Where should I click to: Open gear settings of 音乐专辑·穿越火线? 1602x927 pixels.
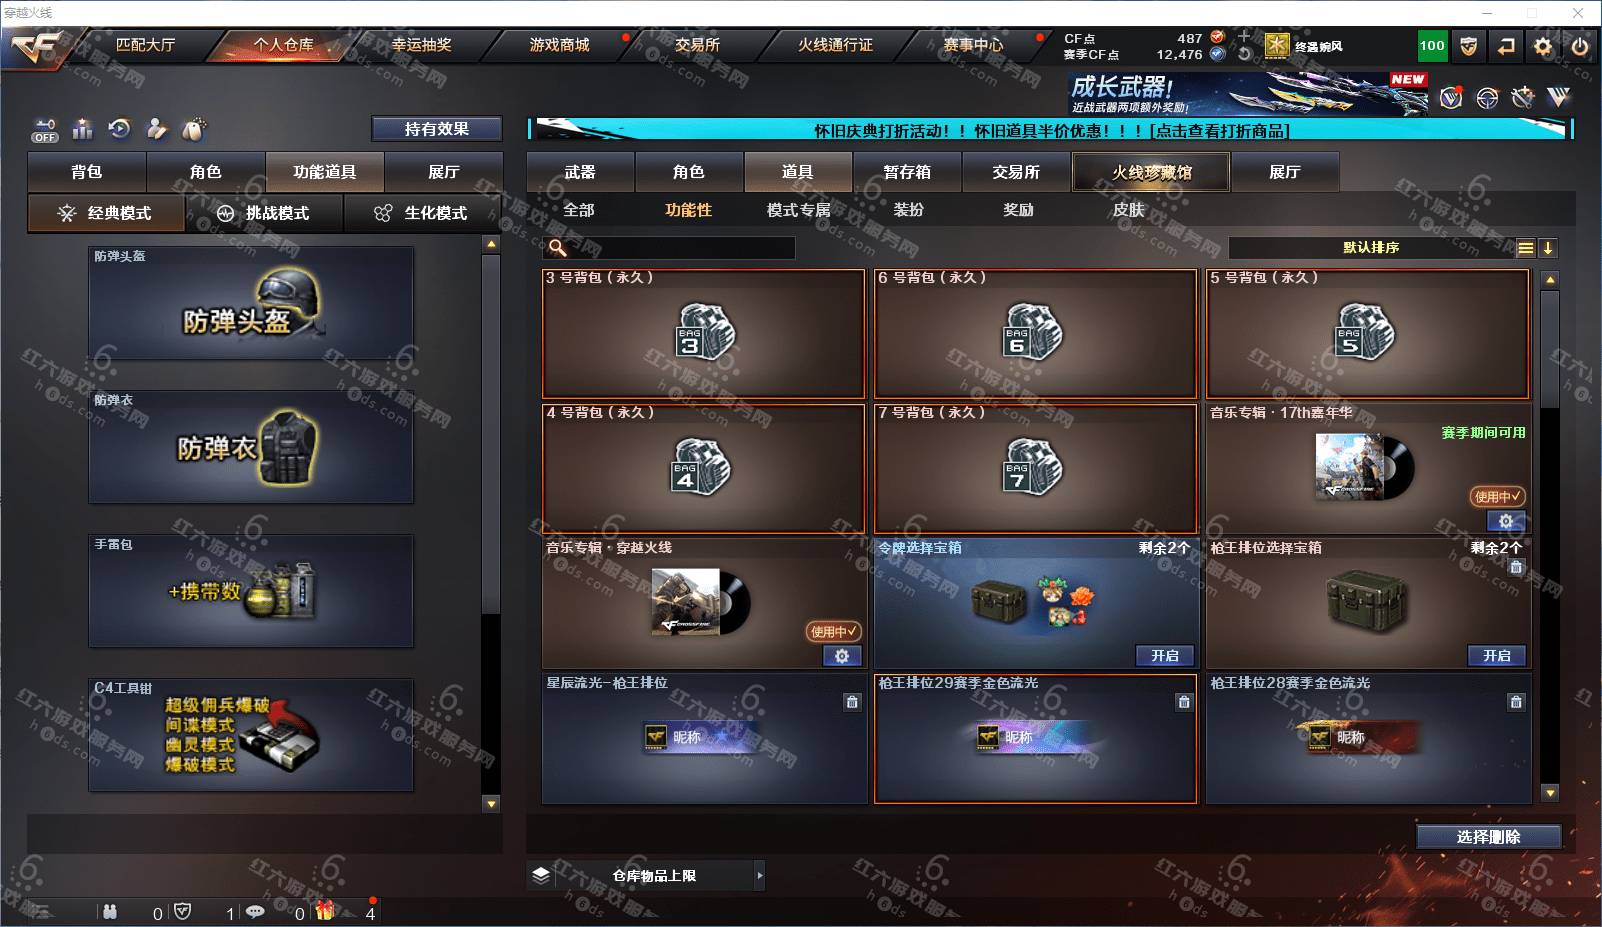(842, 656)
